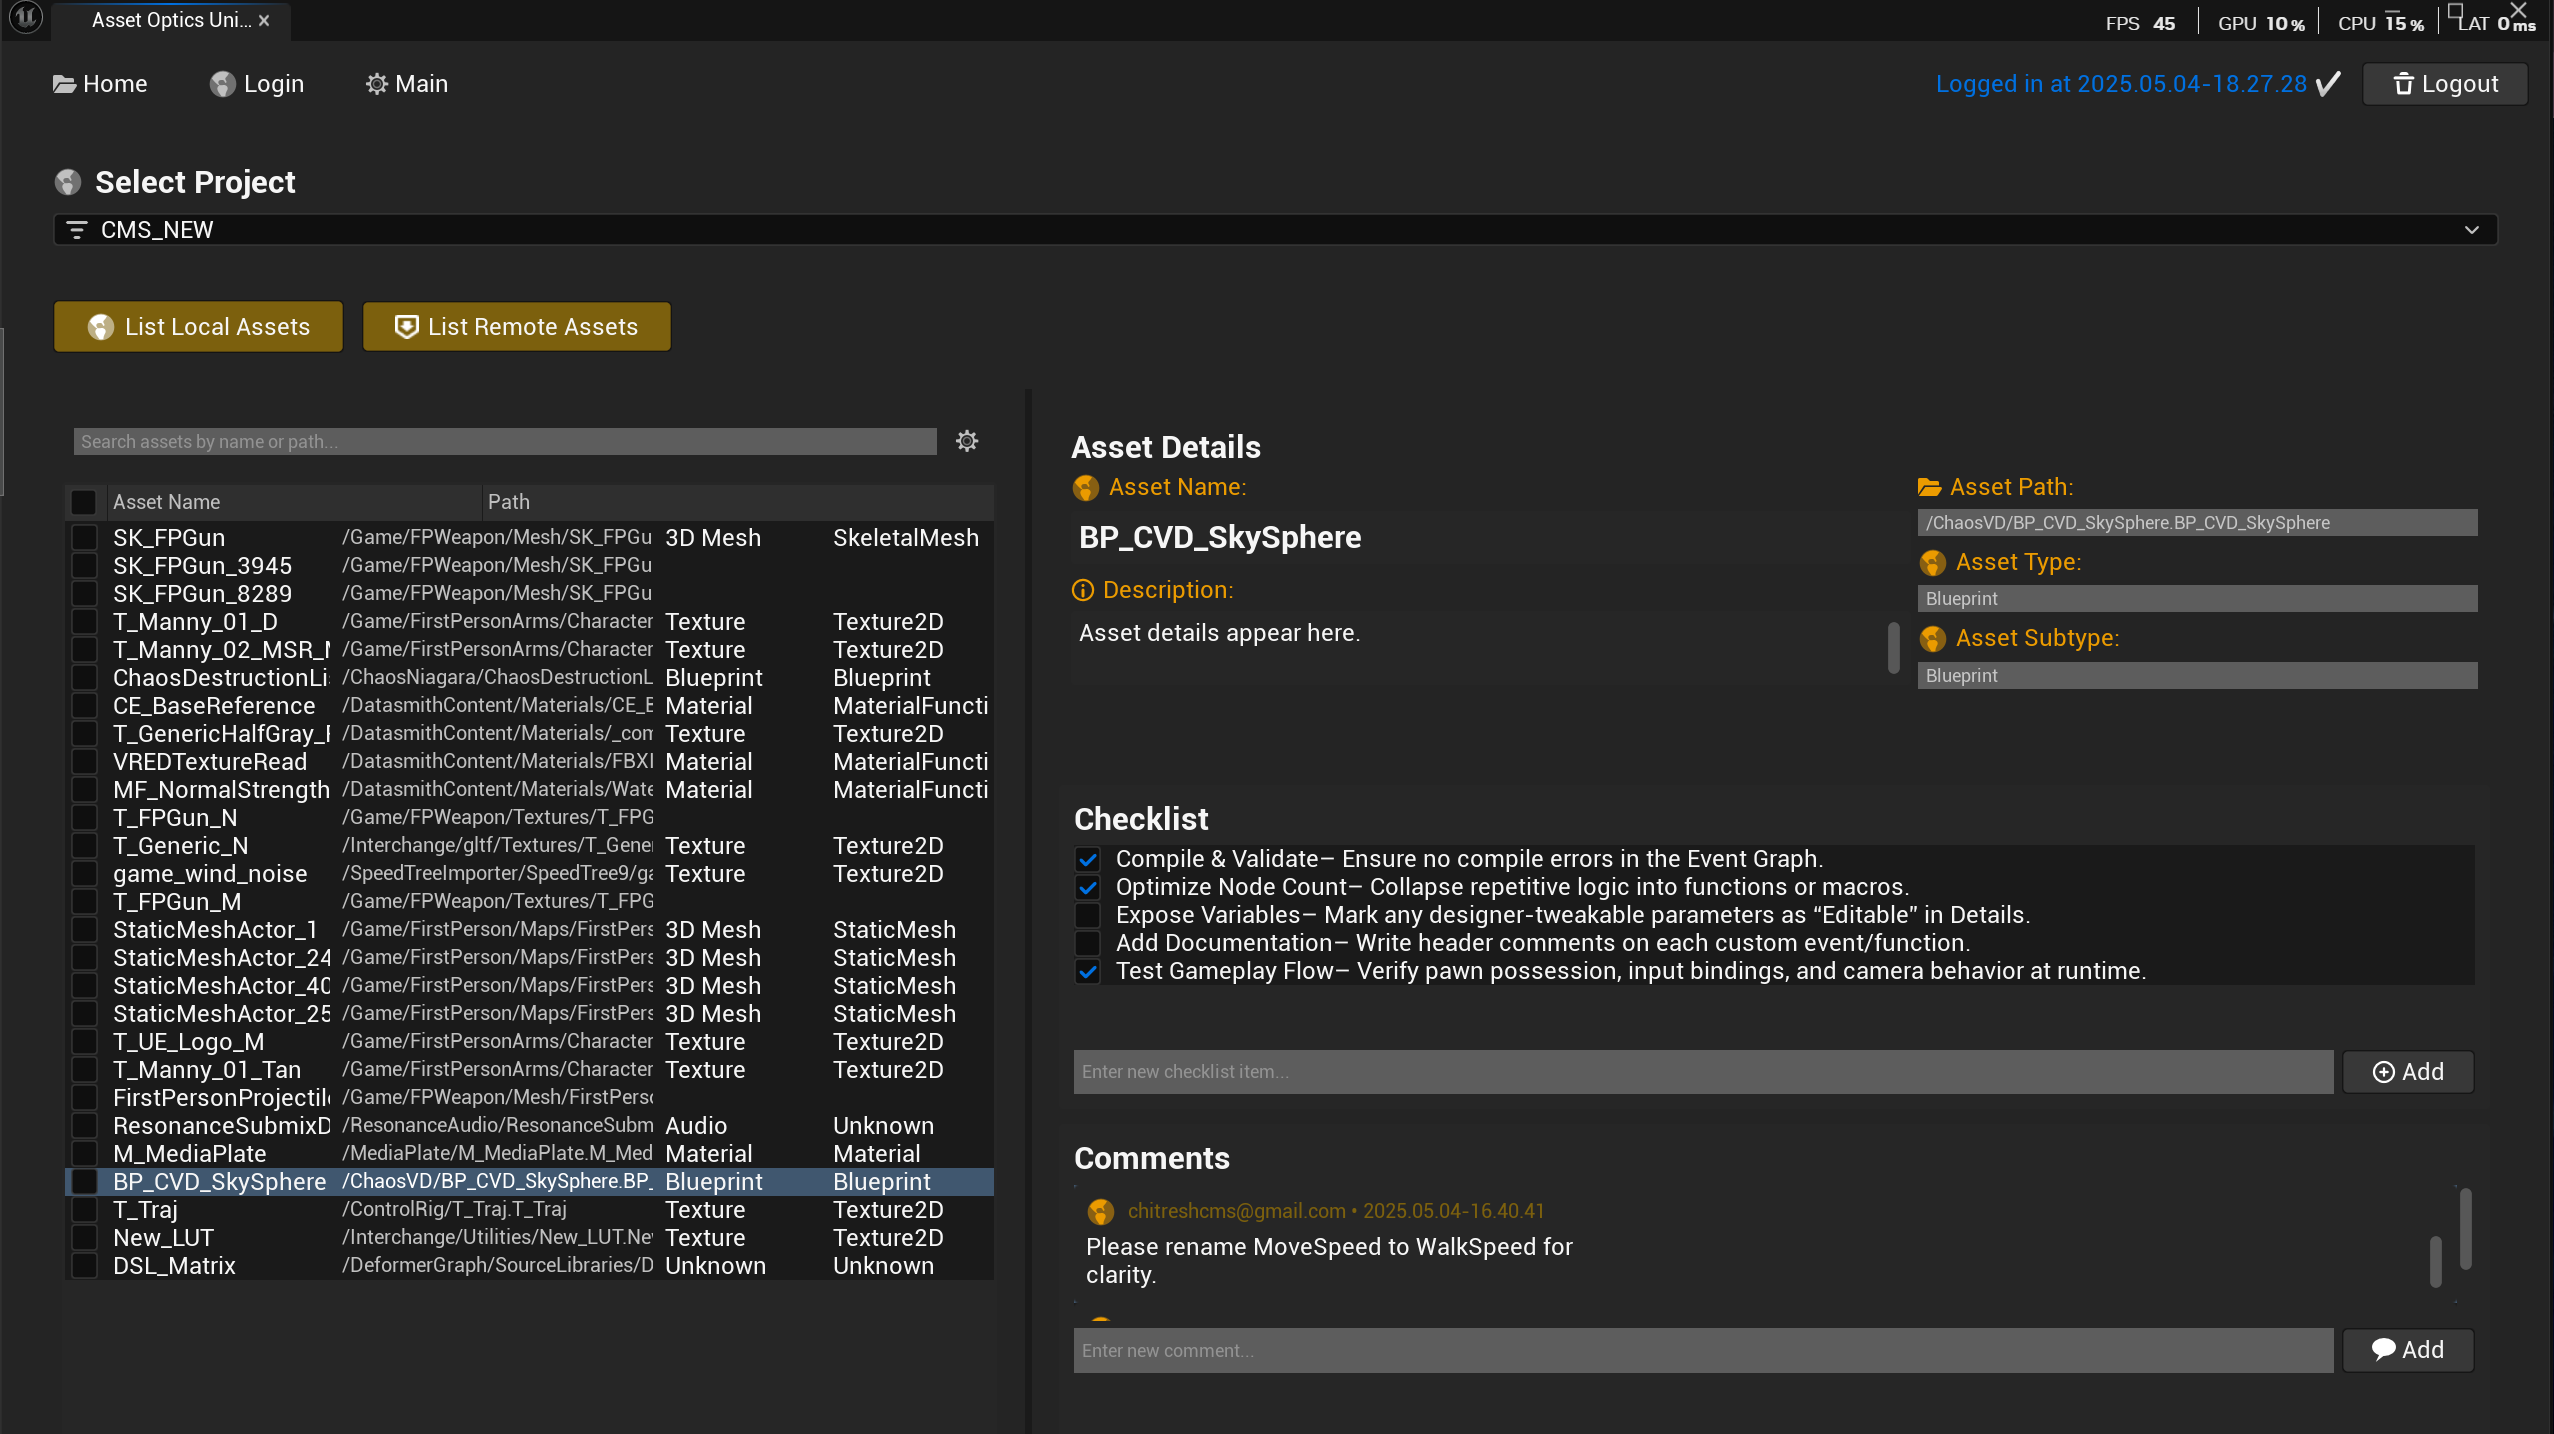Click the Unreal Engine logo icon

click(25, 17)
